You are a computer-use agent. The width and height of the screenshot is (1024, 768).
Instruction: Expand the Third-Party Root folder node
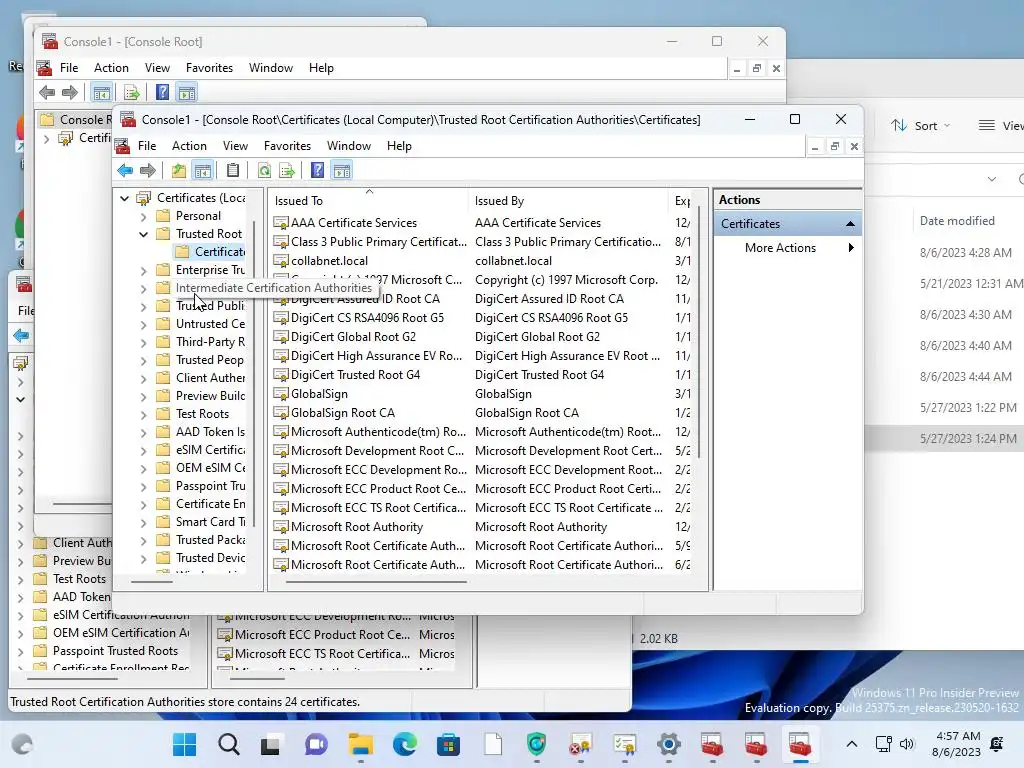(x=144, y=342)
